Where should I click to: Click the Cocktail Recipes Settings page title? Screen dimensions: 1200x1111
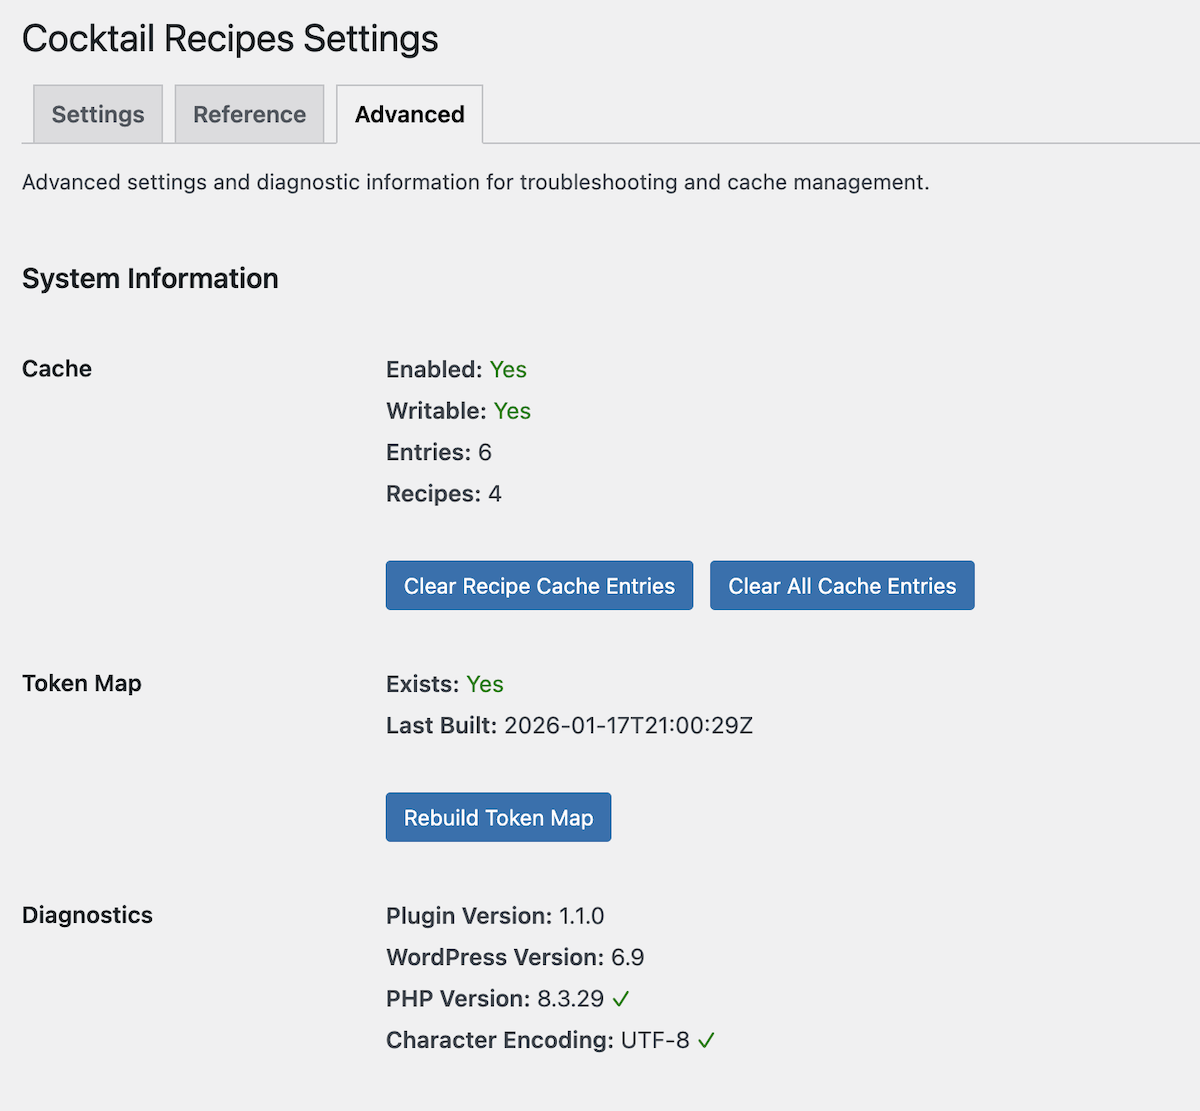coord(230,39)
